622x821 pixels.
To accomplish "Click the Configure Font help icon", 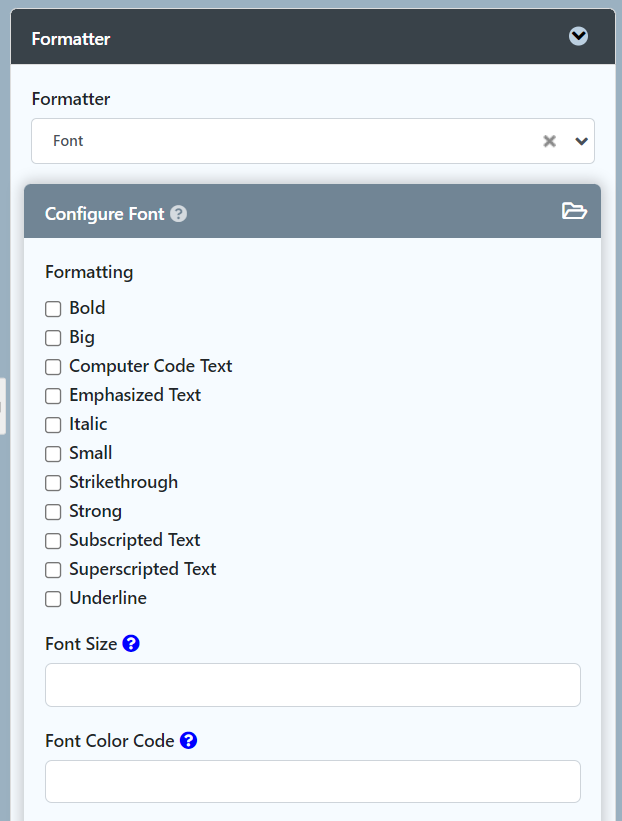I will (x=179, y=214).
